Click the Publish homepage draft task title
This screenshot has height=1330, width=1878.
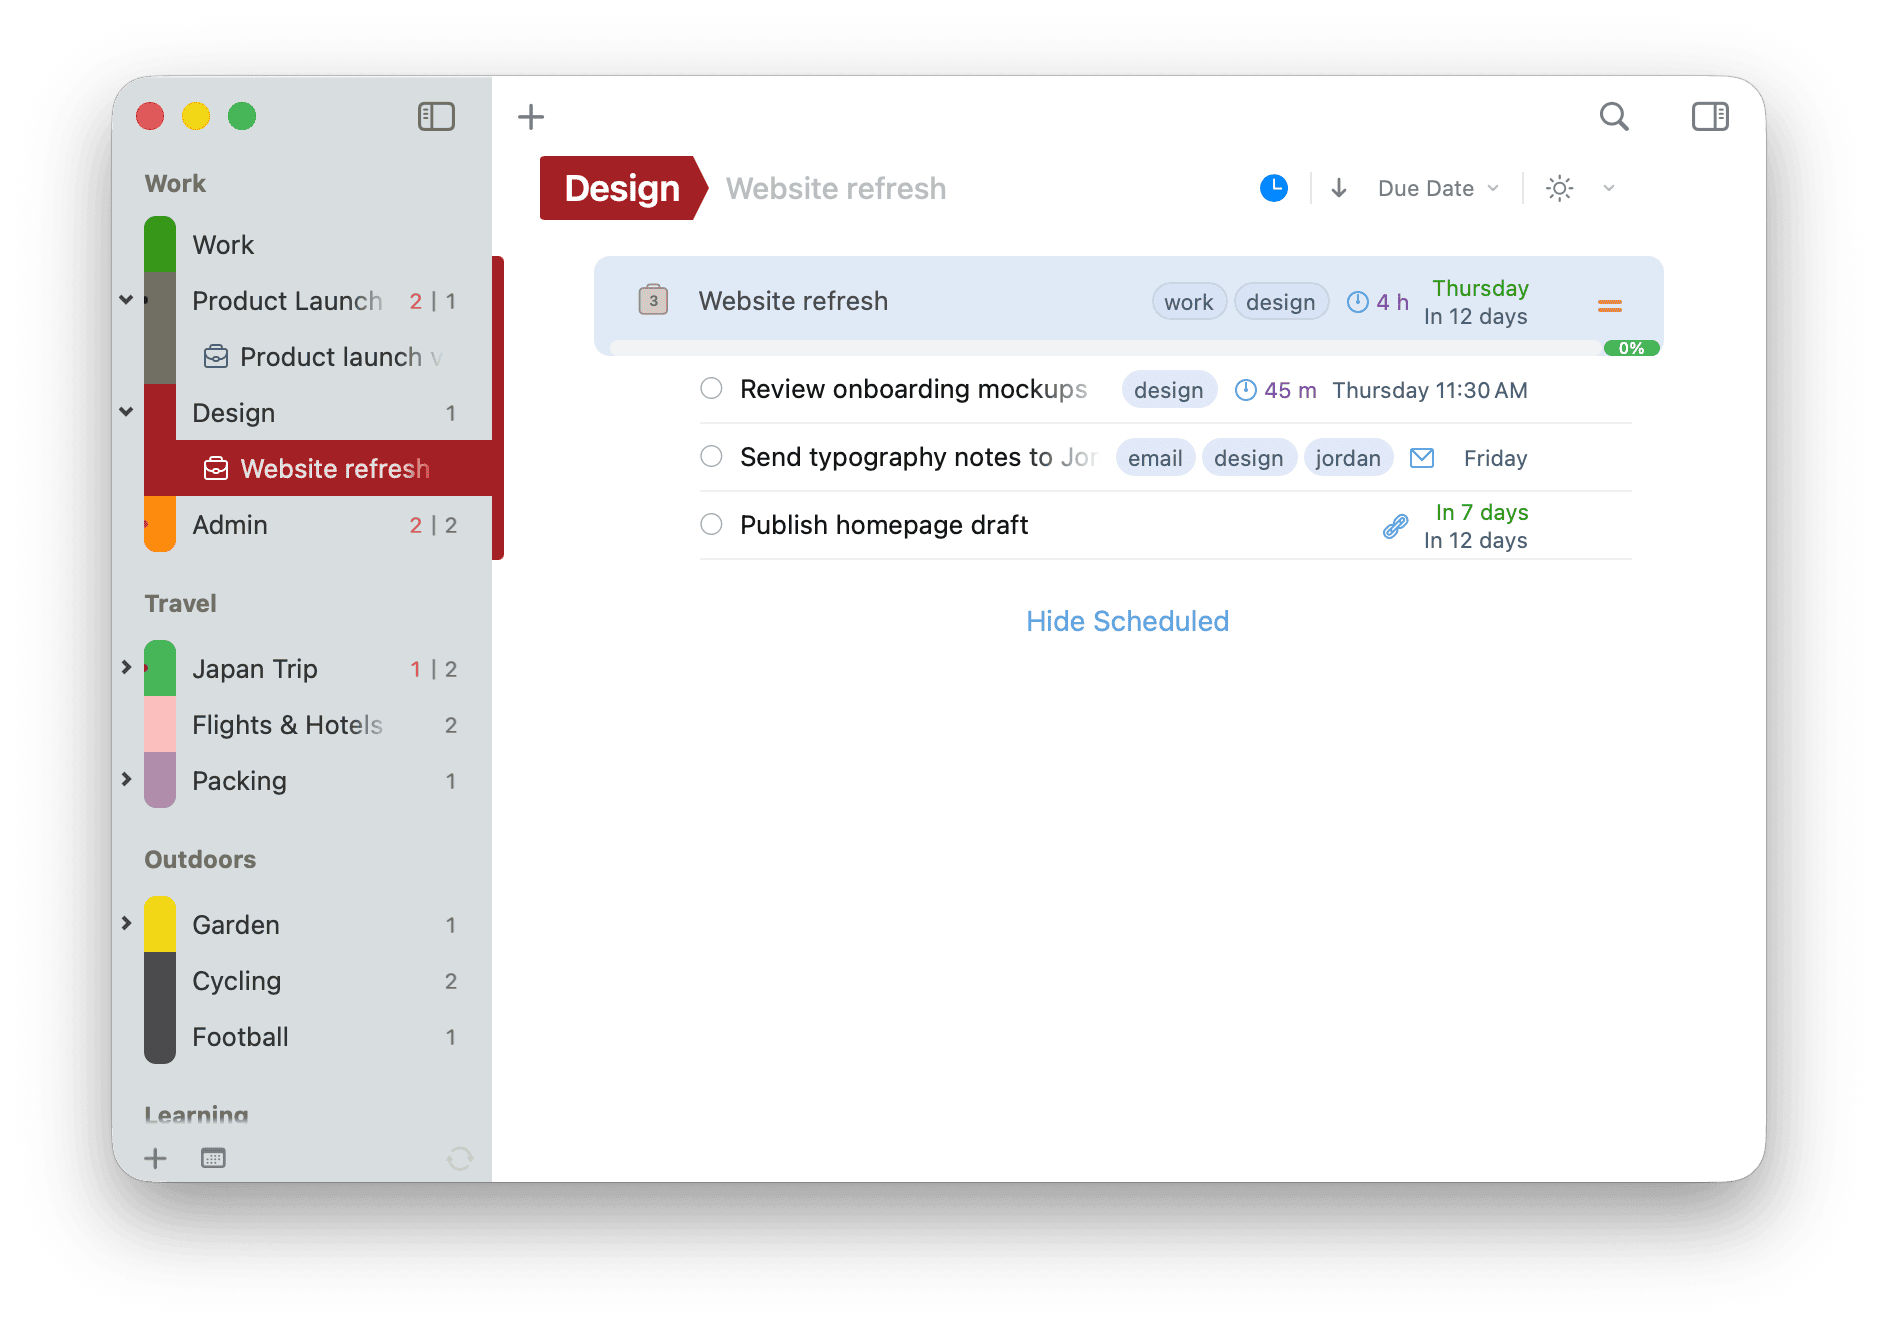tap(884, 525)
